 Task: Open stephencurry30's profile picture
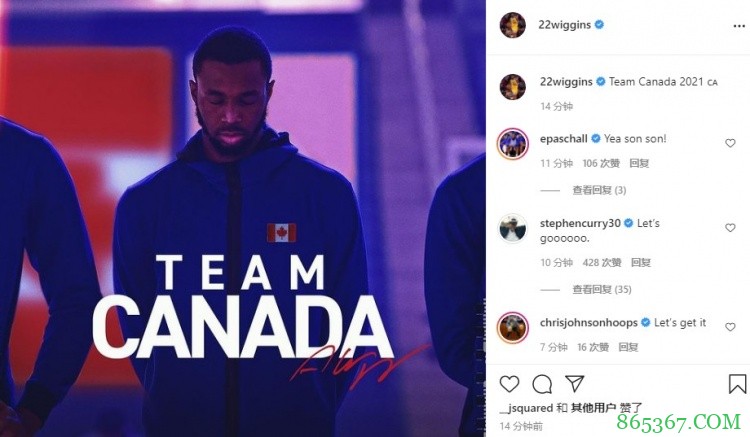tap(513, 228)
